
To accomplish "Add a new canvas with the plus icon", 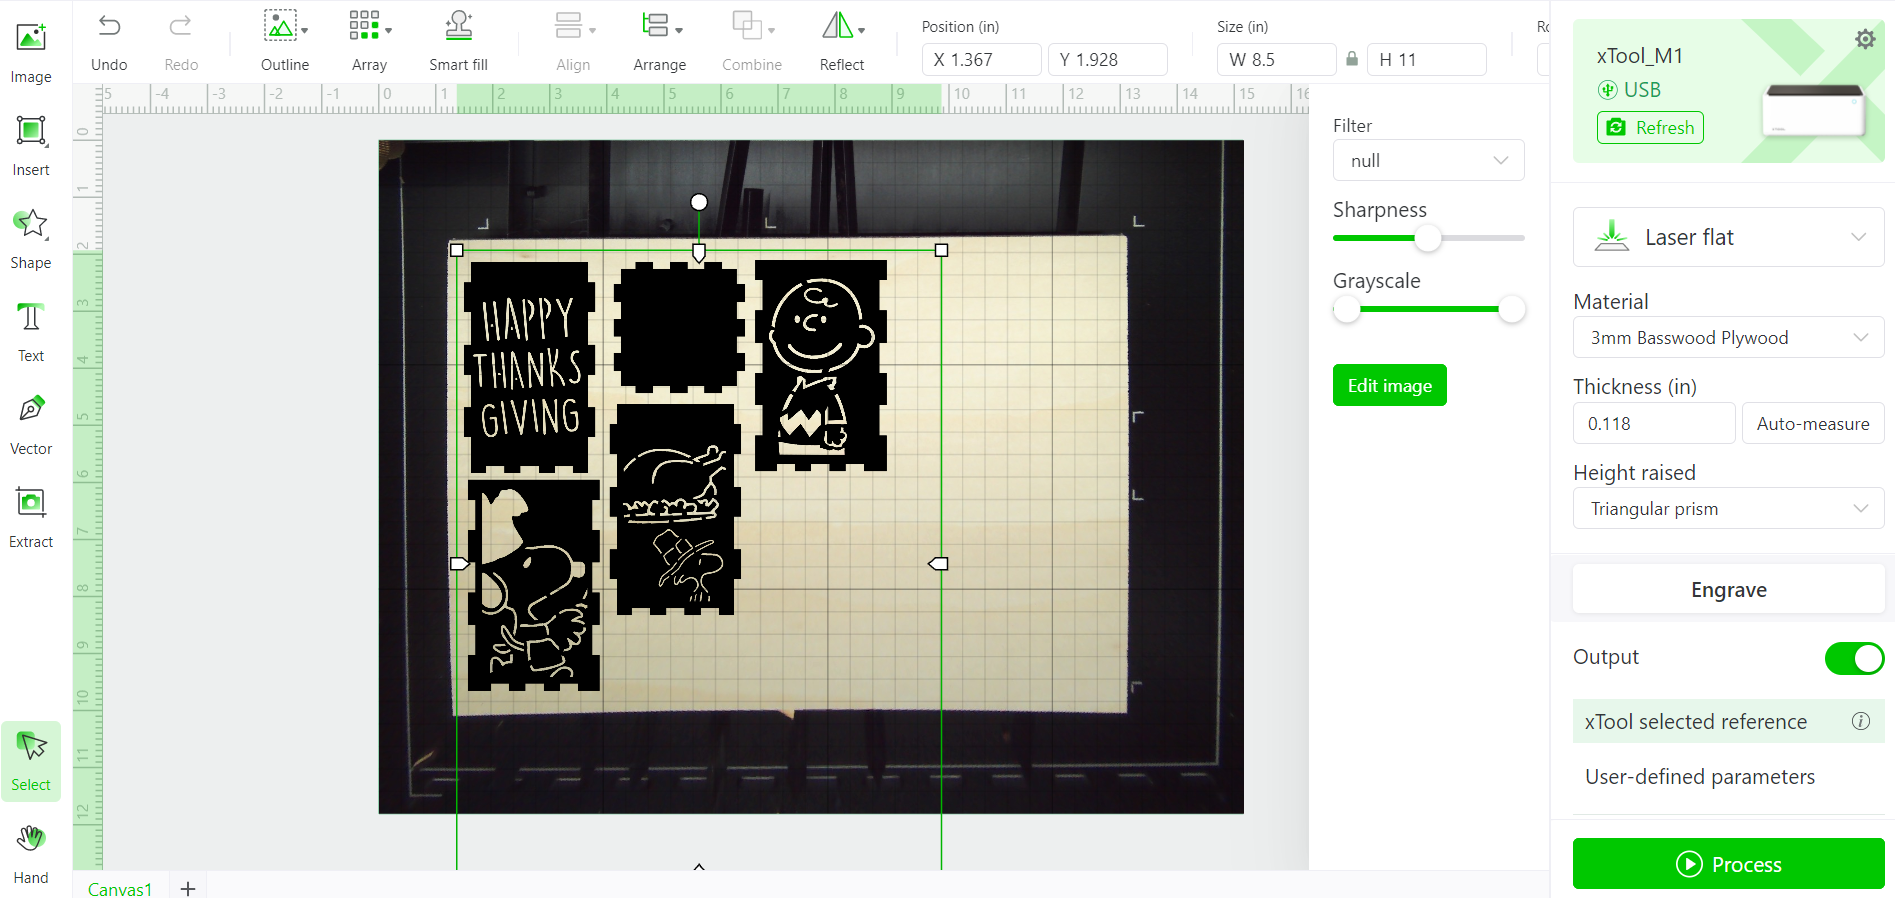I will [x=187, y=888].
